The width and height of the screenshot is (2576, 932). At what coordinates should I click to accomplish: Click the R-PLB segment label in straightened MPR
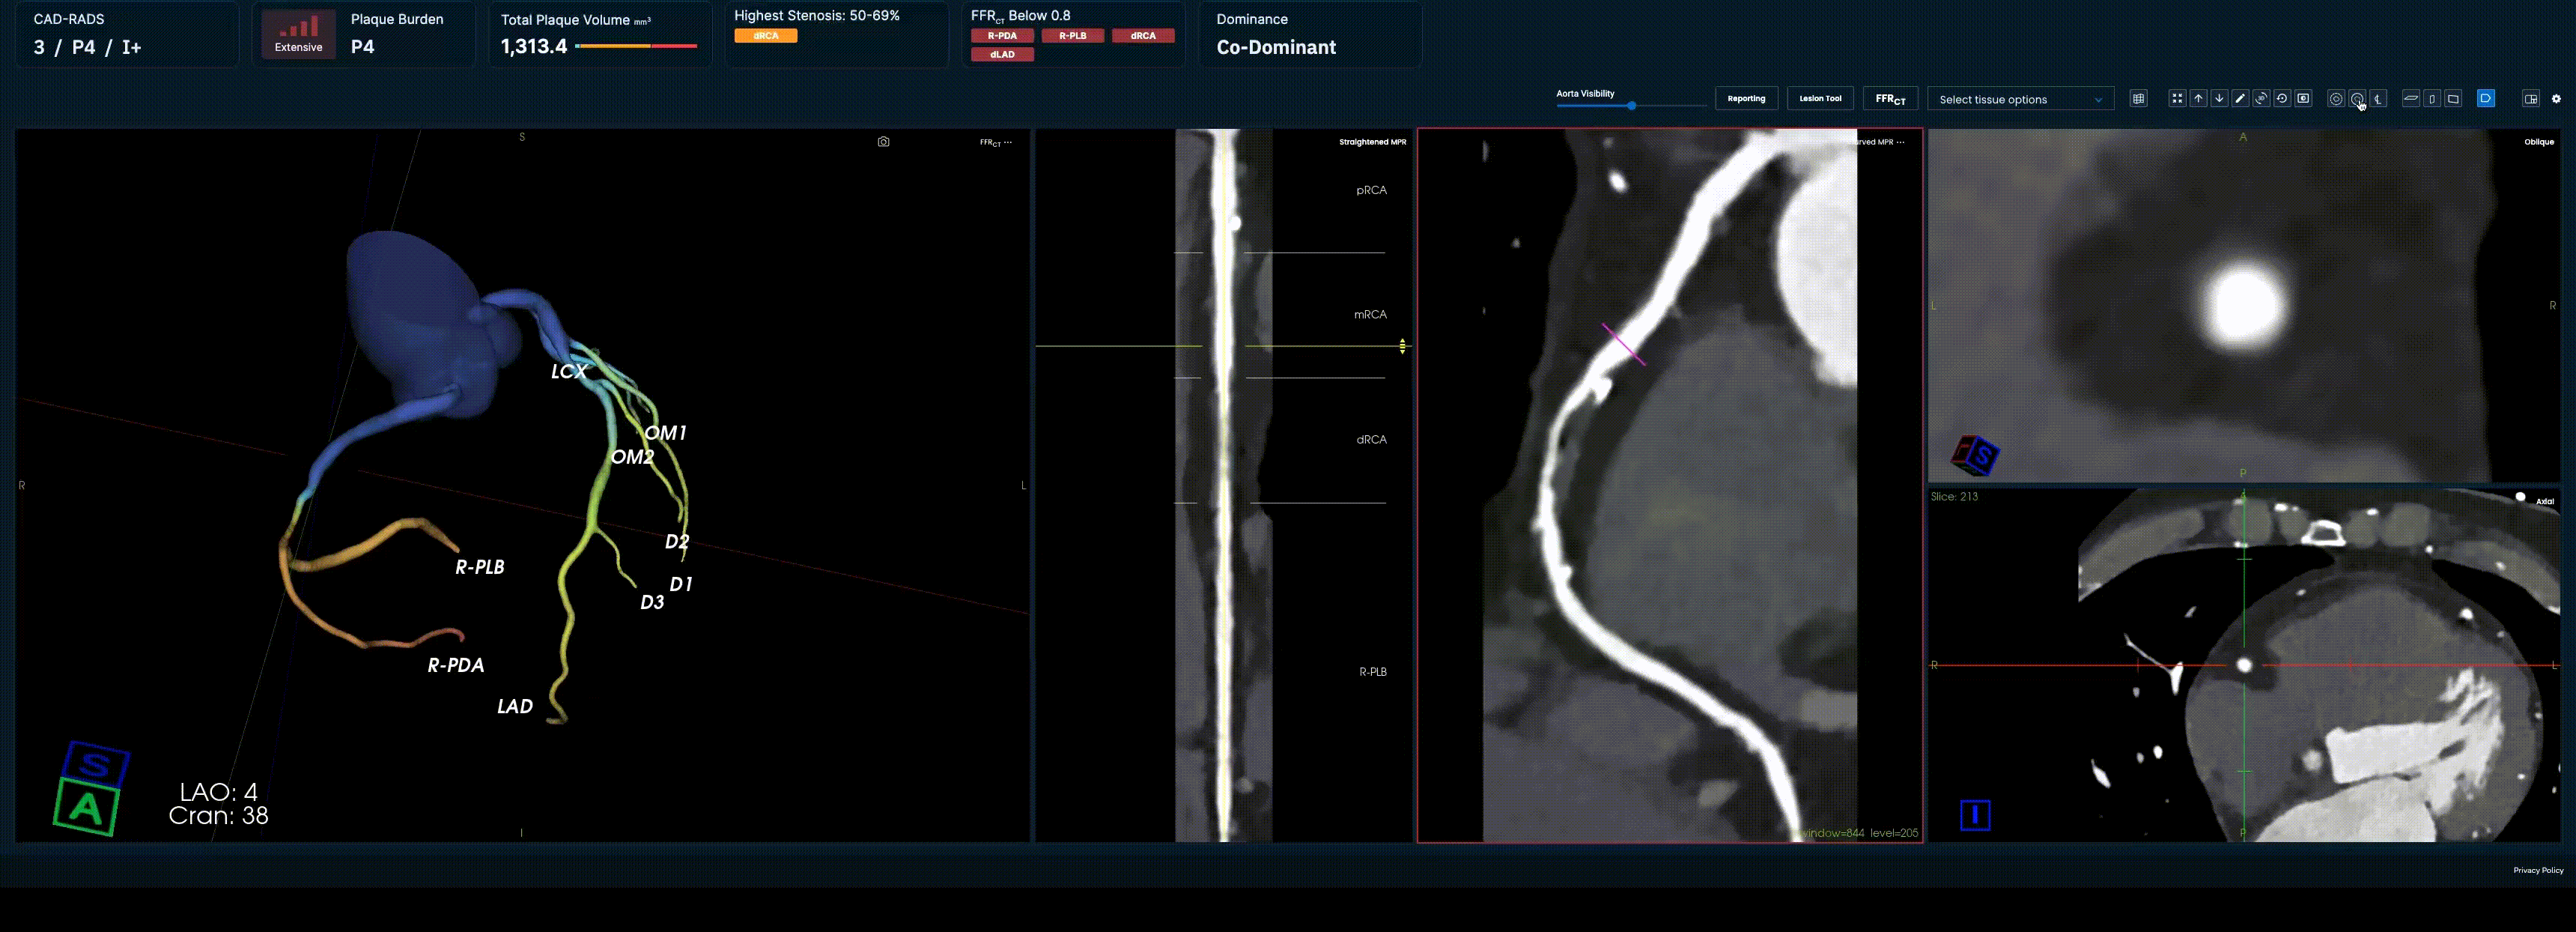1372,672
